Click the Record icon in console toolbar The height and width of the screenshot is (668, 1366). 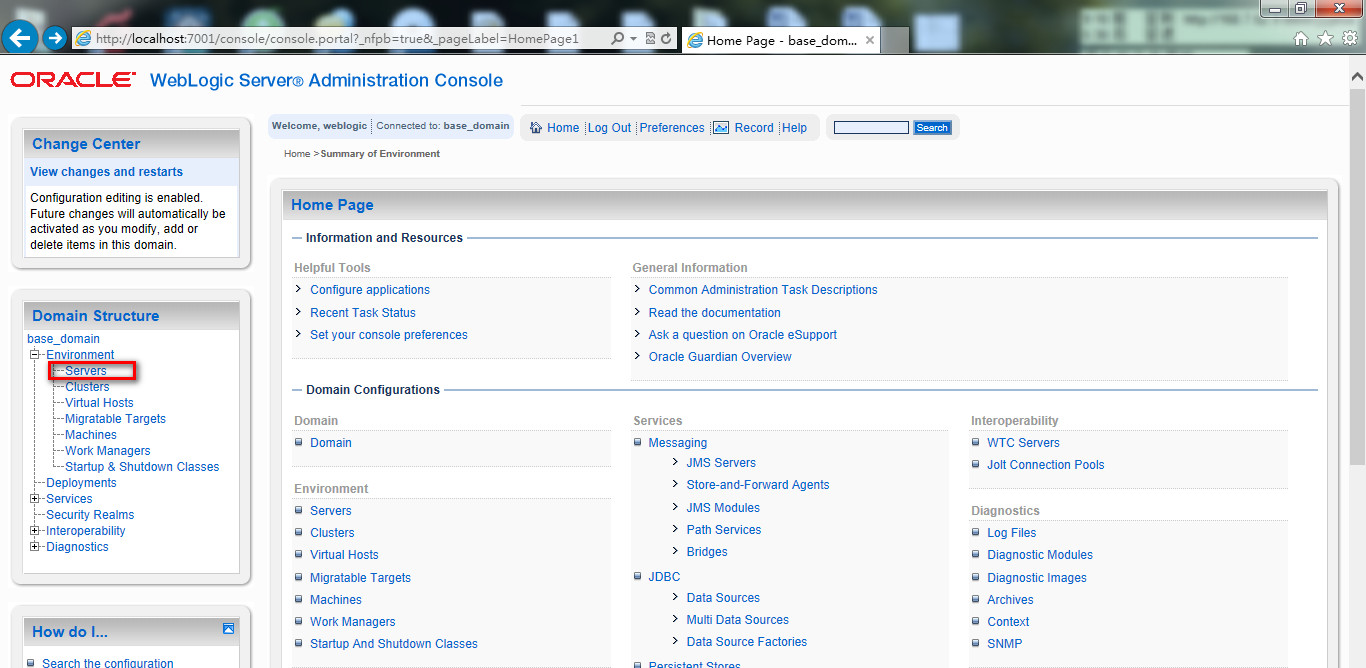click(721, 127)
